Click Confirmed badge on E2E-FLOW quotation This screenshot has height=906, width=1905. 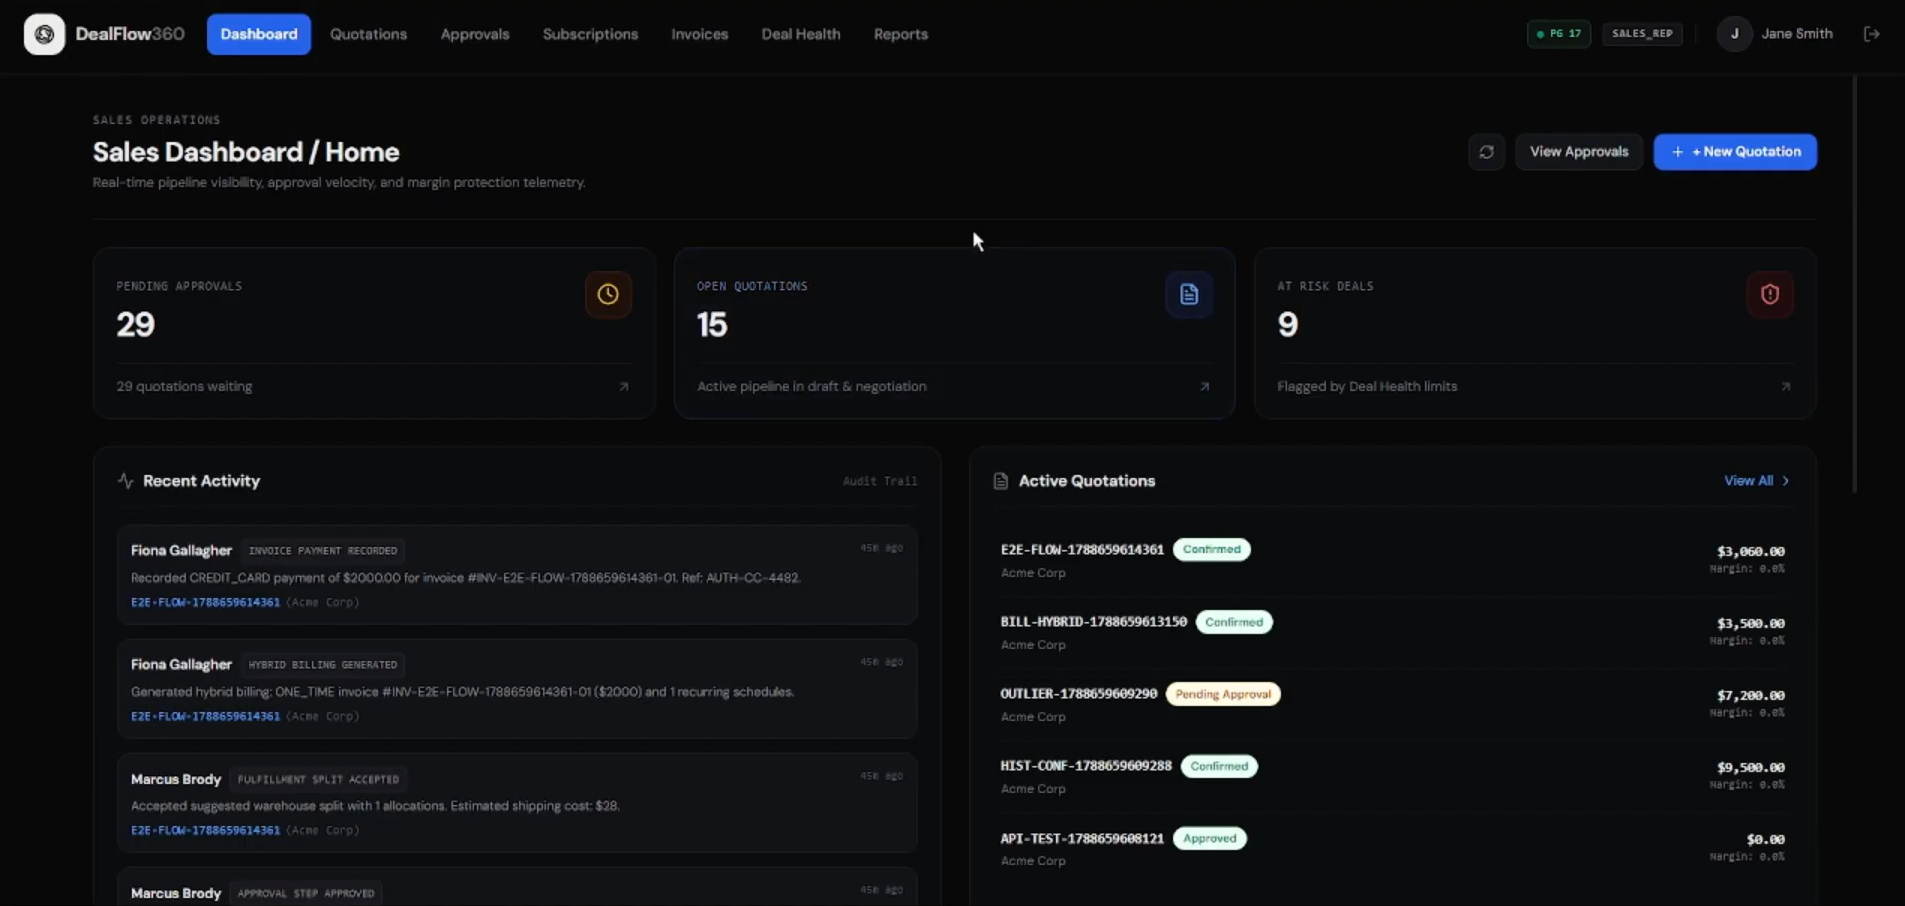click(x=1211, y=549)
